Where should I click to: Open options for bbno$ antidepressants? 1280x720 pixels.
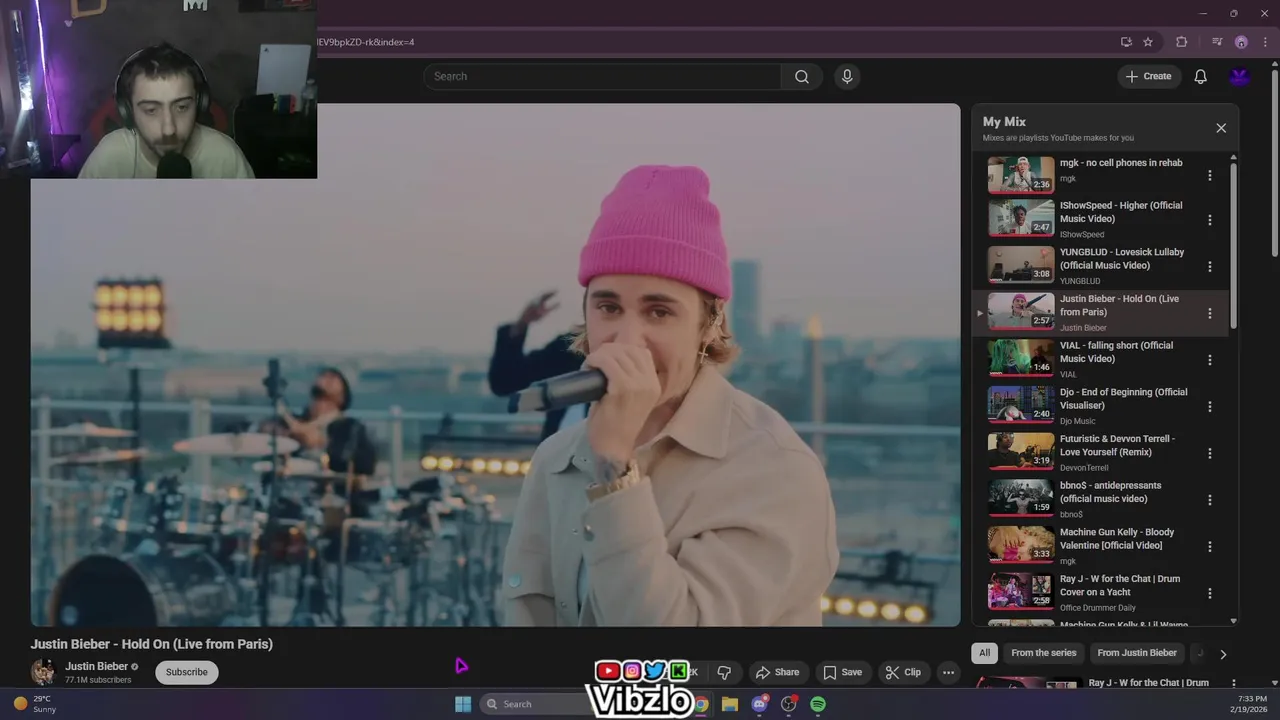click(x=1209, y=500)
